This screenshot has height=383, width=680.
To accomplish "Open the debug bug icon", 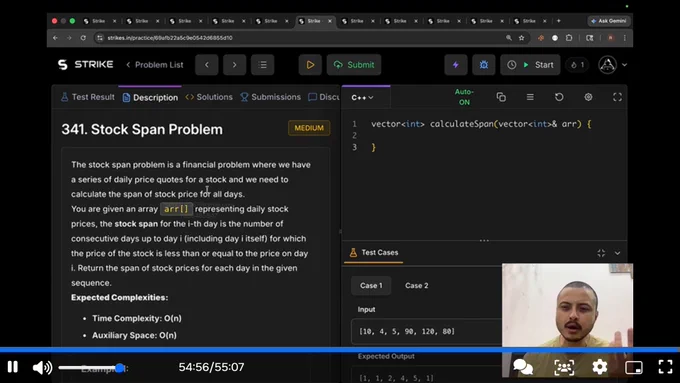I will 484,65.
